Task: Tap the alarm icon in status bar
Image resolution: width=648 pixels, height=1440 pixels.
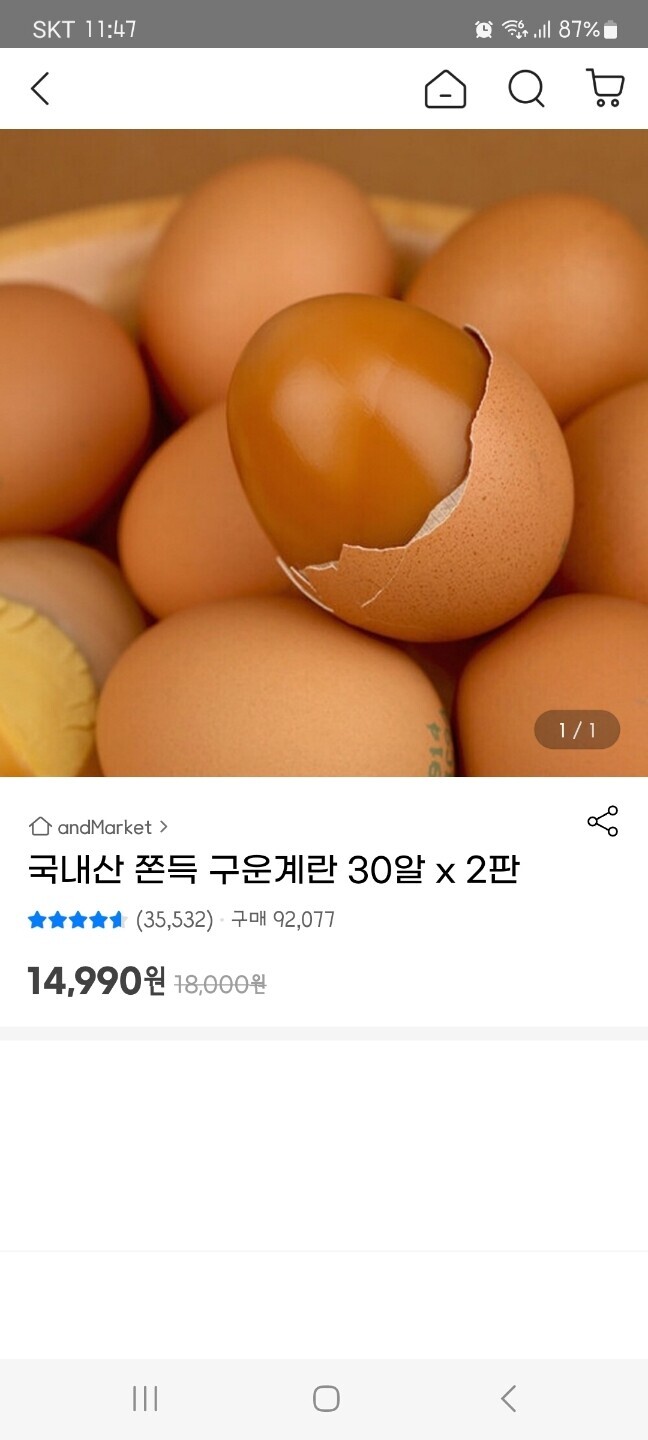Action: [x=484, y=30]
